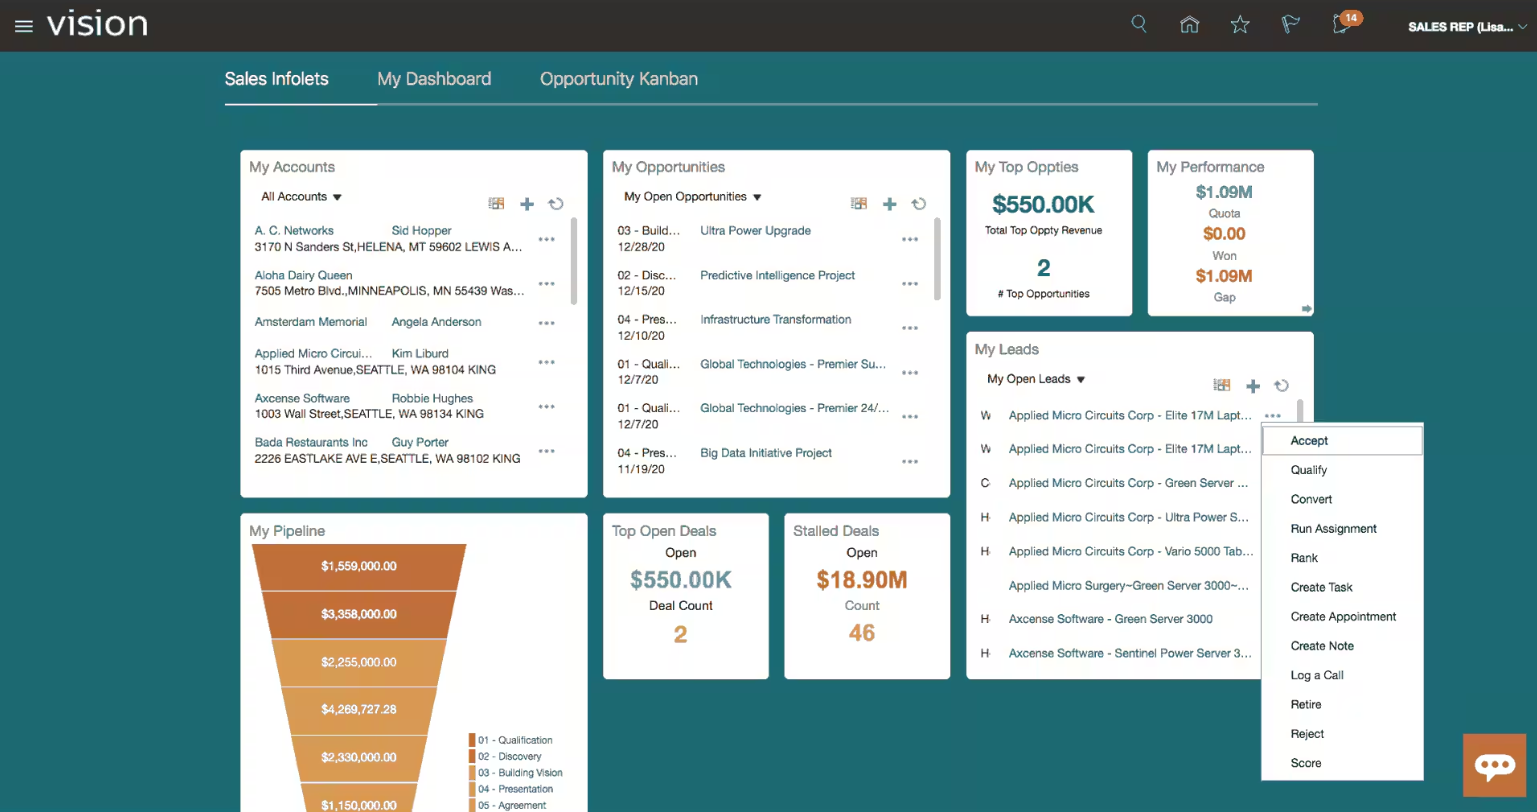This screenshot has height=812, width=1537.
Task: Refresh the My Opportunities infolet
Action: (x=919, y=204)
